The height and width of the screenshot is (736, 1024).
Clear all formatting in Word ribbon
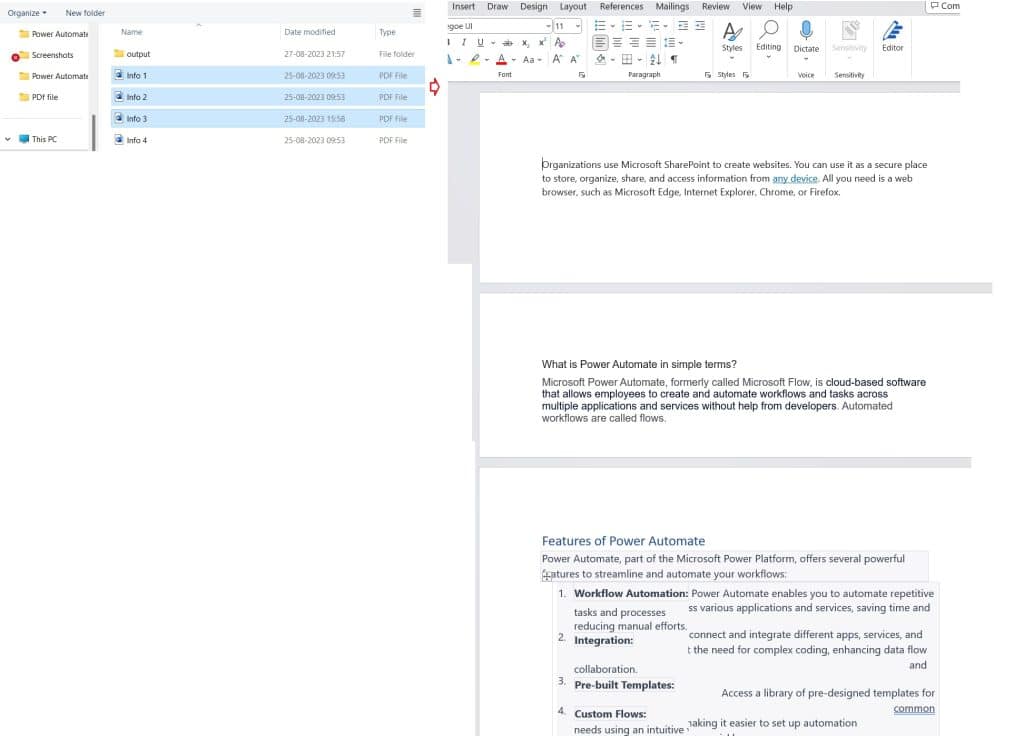560,42
